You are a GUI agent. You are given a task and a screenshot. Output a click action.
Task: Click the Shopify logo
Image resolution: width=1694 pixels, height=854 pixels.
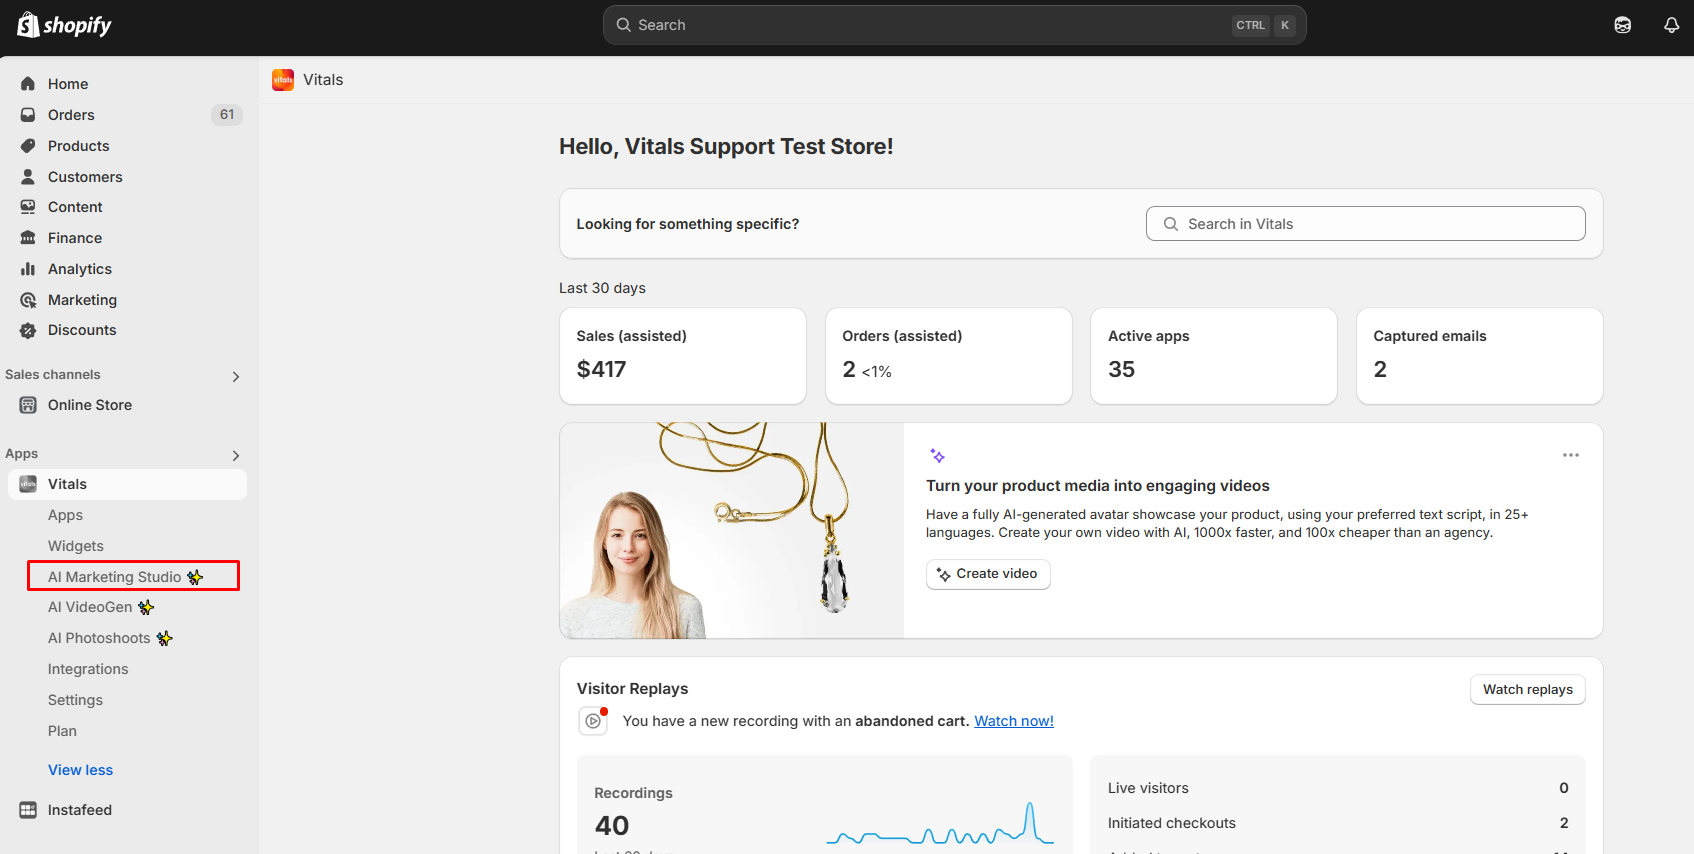(64, 25)
